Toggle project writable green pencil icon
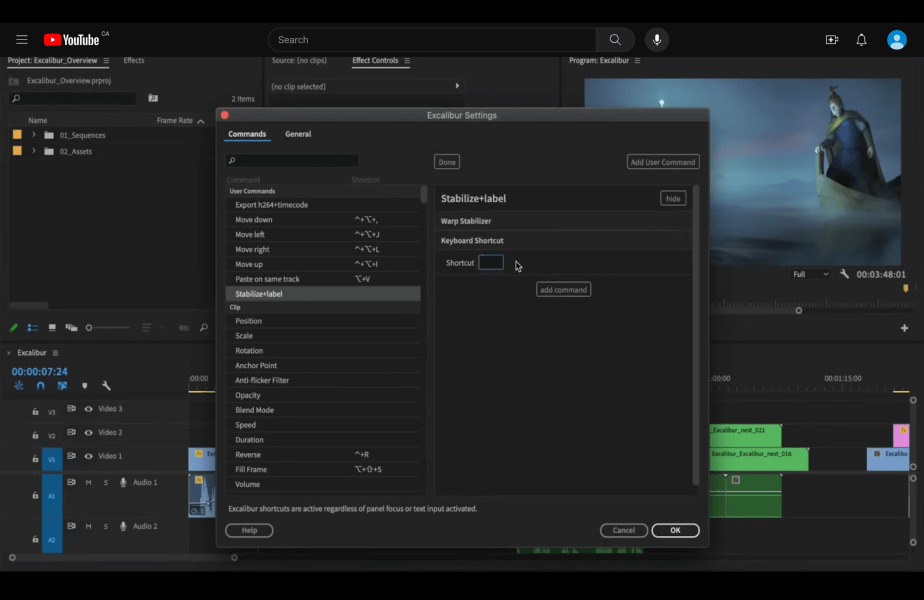The width and height of the screenshot is (924, 600). [x=14, y=328]
